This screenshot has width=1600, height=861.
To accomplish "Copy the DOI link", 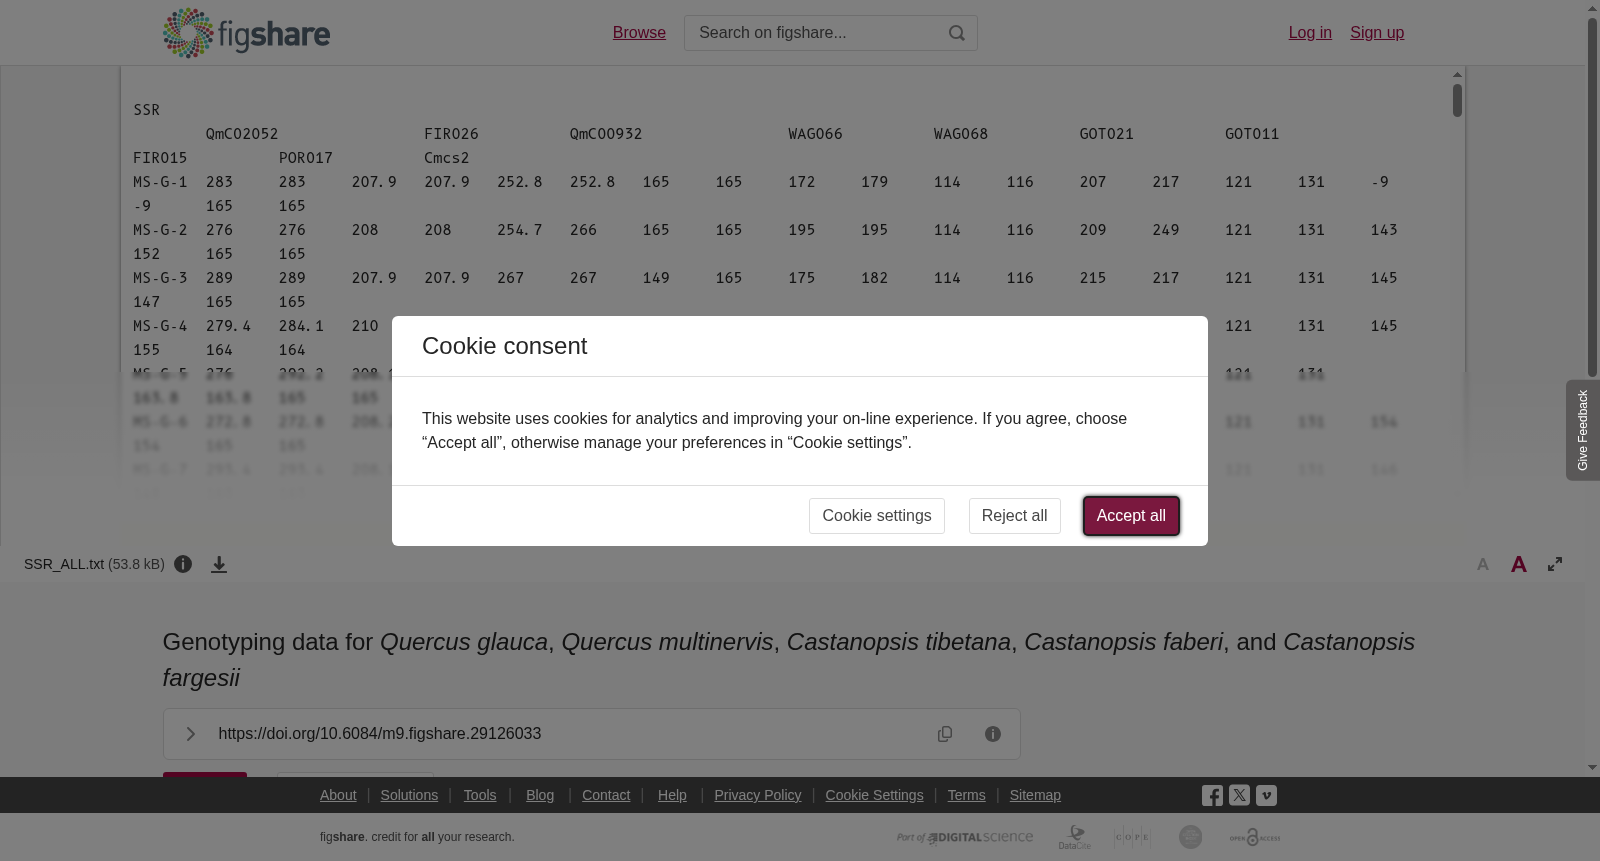I will point(945,734).
